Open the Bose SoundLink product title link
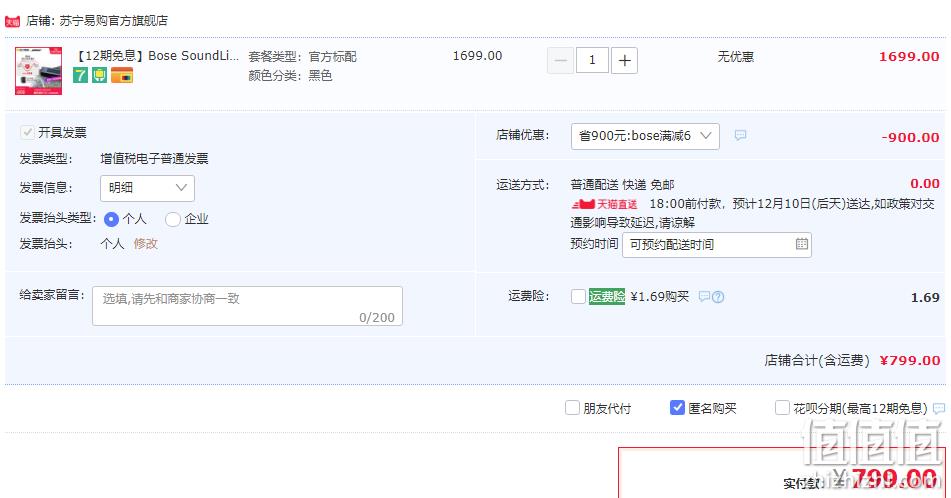The image size is (951, 498). coord(156,56)
